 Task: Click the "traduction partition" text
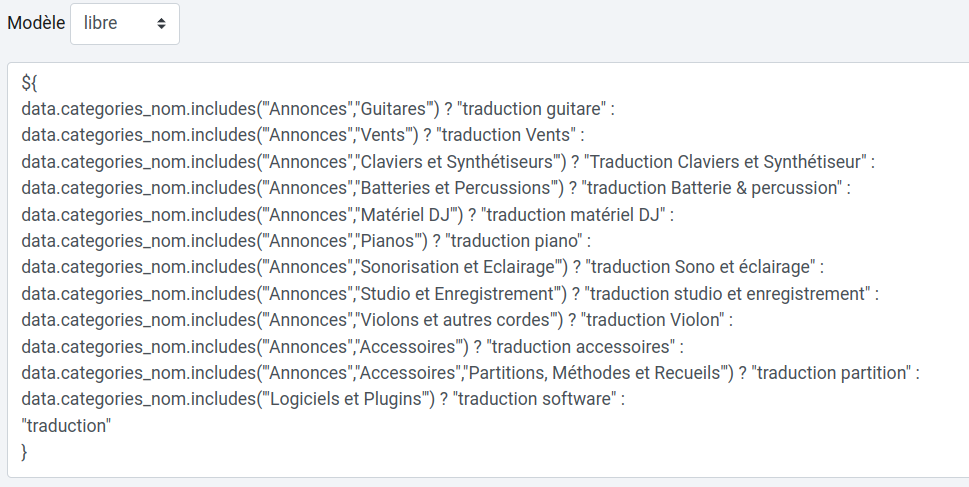coord(828,373)
